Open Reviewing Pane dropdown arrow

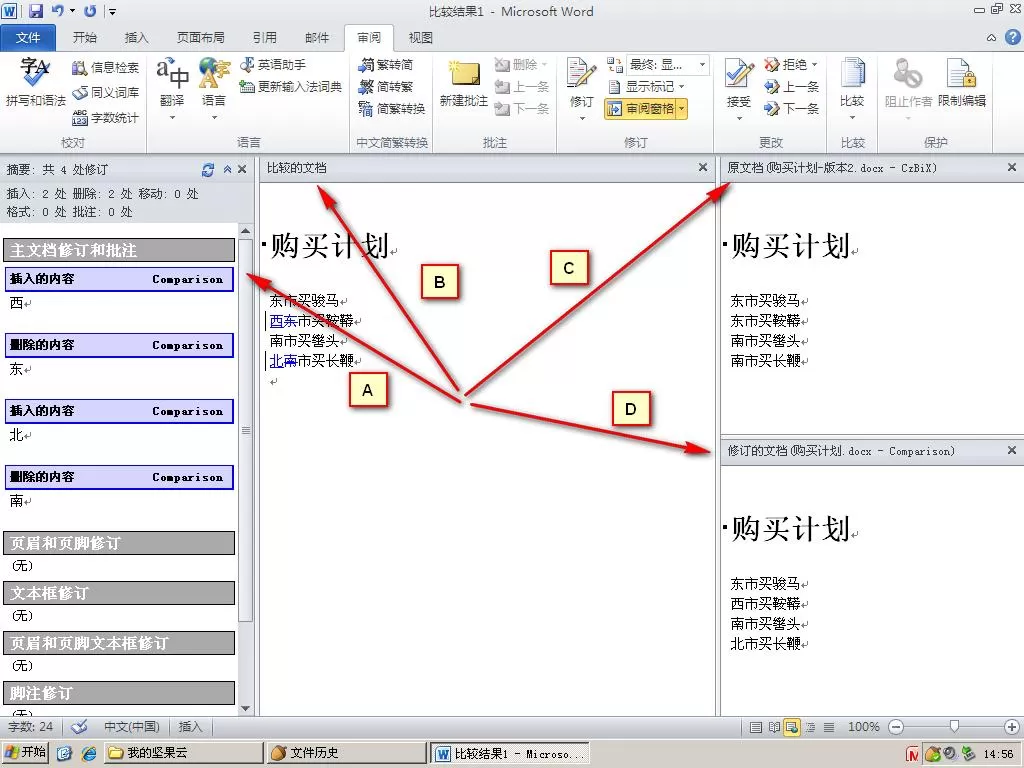pyautogui.click(x=681, y=108)
